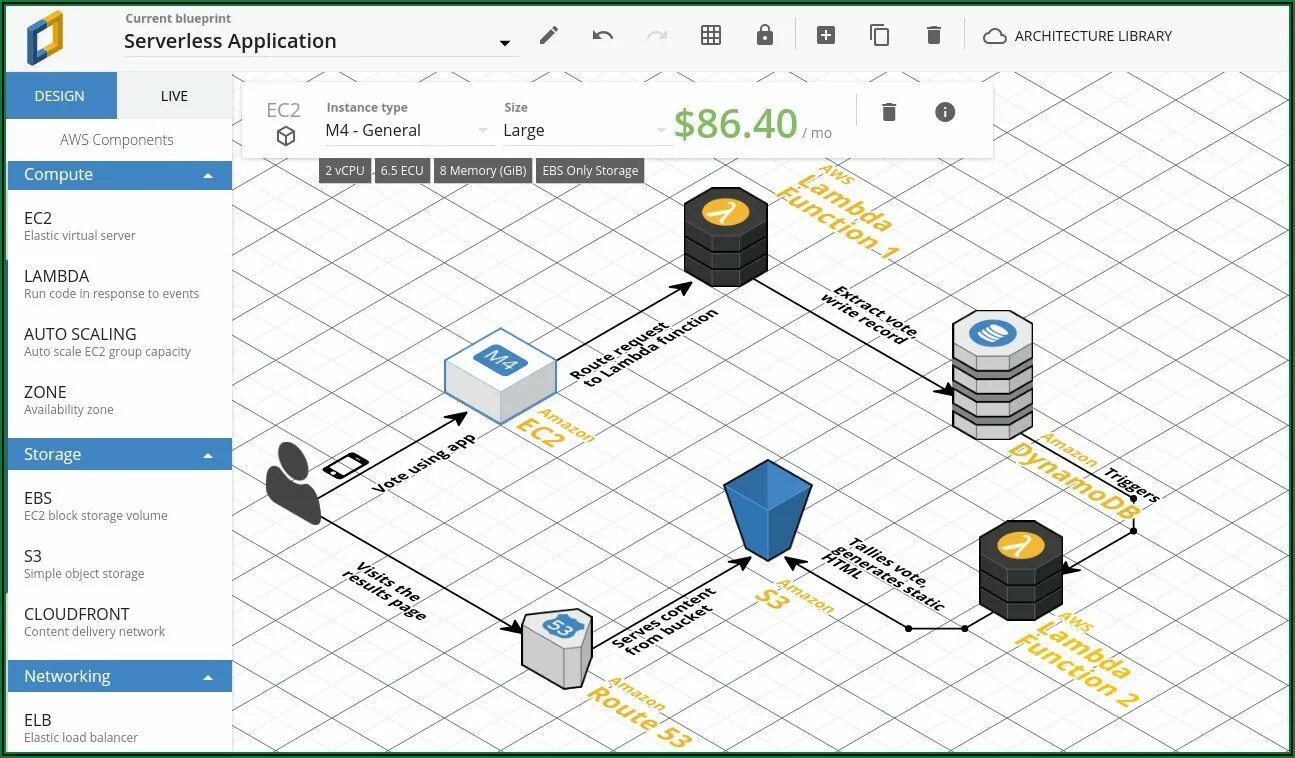The image size is (1295, 758).
Task: Select CLOUDFRONT component in sidebar
Action: click(120, 622)
